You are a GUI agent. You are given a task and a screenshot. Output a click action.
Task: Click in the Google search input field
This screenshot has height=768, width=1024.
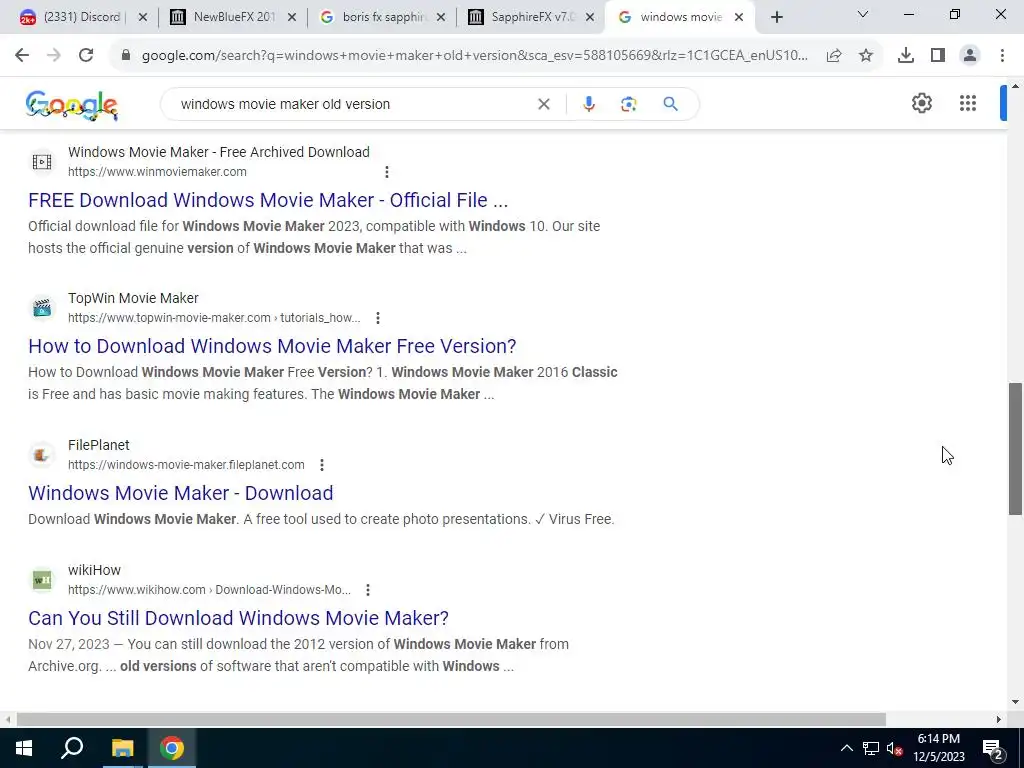(353, 104)
